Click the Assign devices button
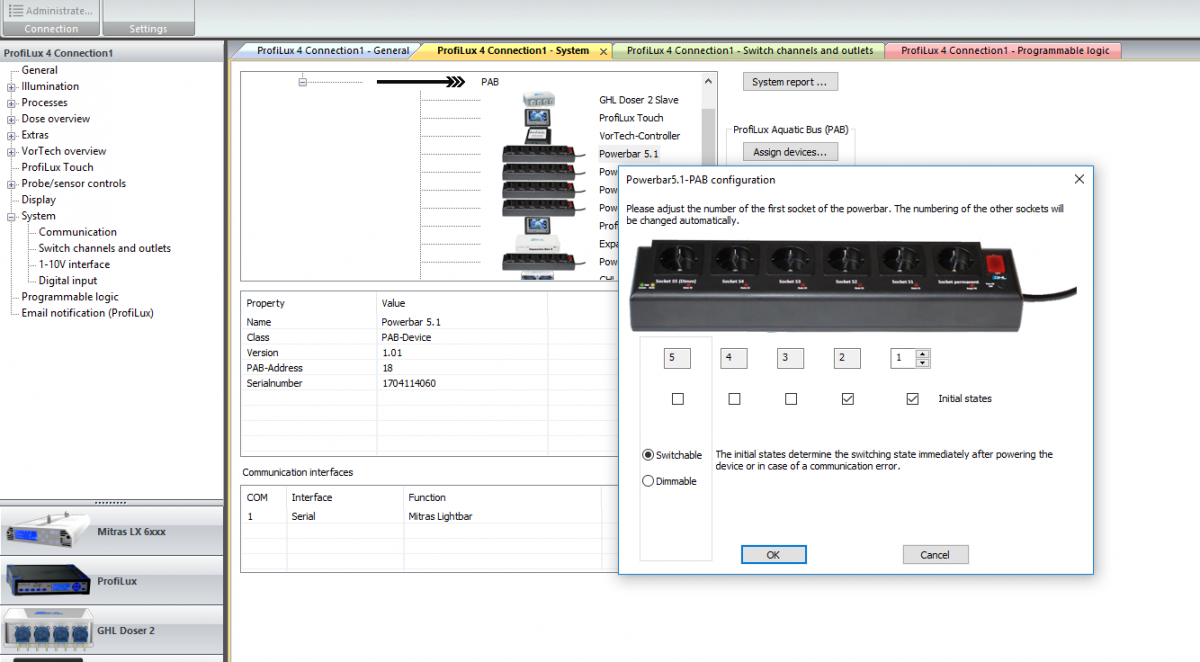This screenshot has width=1200, height=662. (790, 152)
